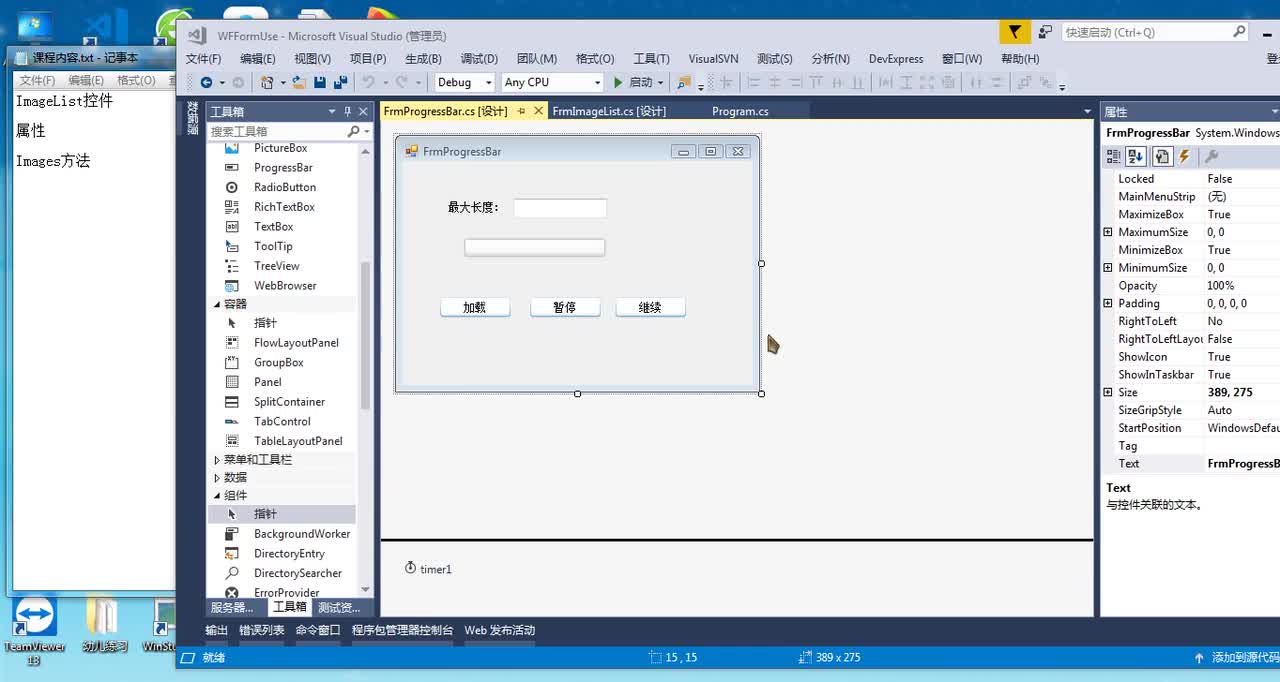Select TabControl in toolbox
This screenshot has width=1280, height=682.
pyautogui.click(x=281, y=421)
